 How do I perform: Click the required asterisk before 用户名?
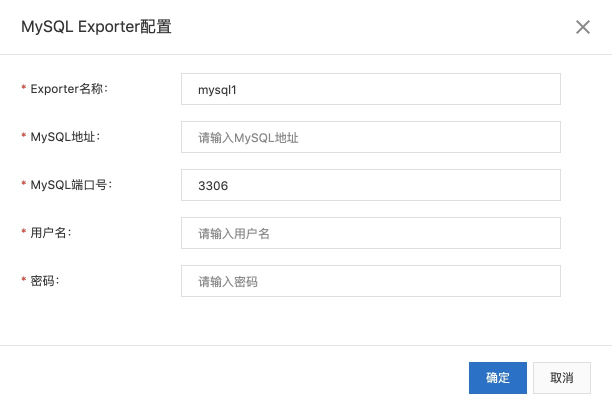click(x=24, y=234)
